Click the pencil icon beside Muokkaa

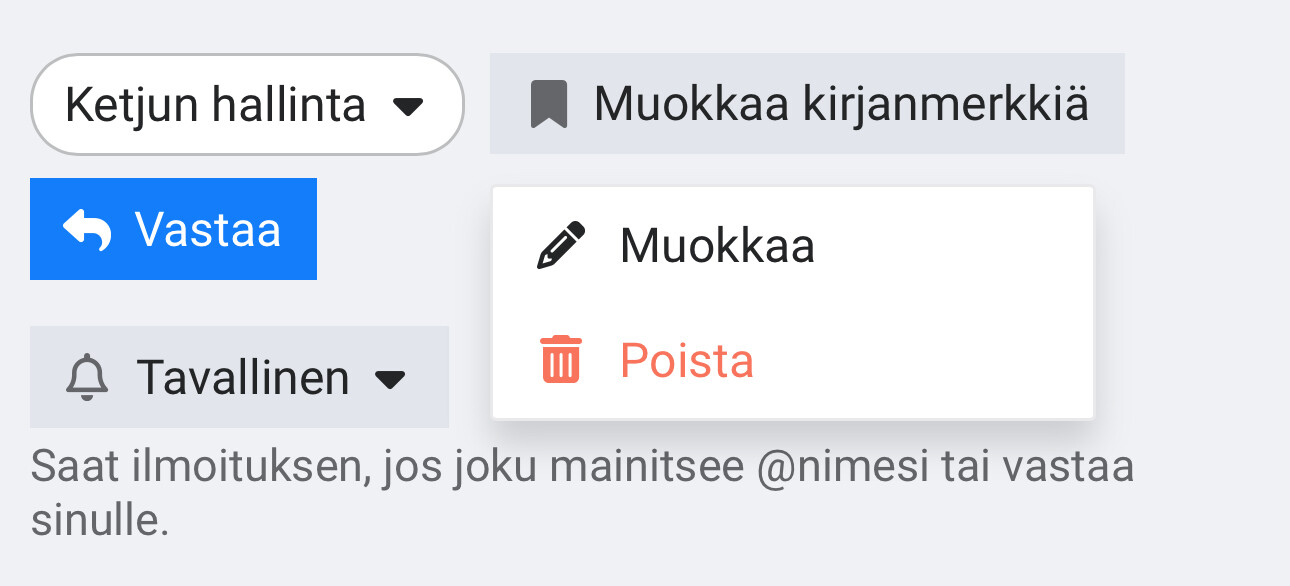tap(560, 246)
